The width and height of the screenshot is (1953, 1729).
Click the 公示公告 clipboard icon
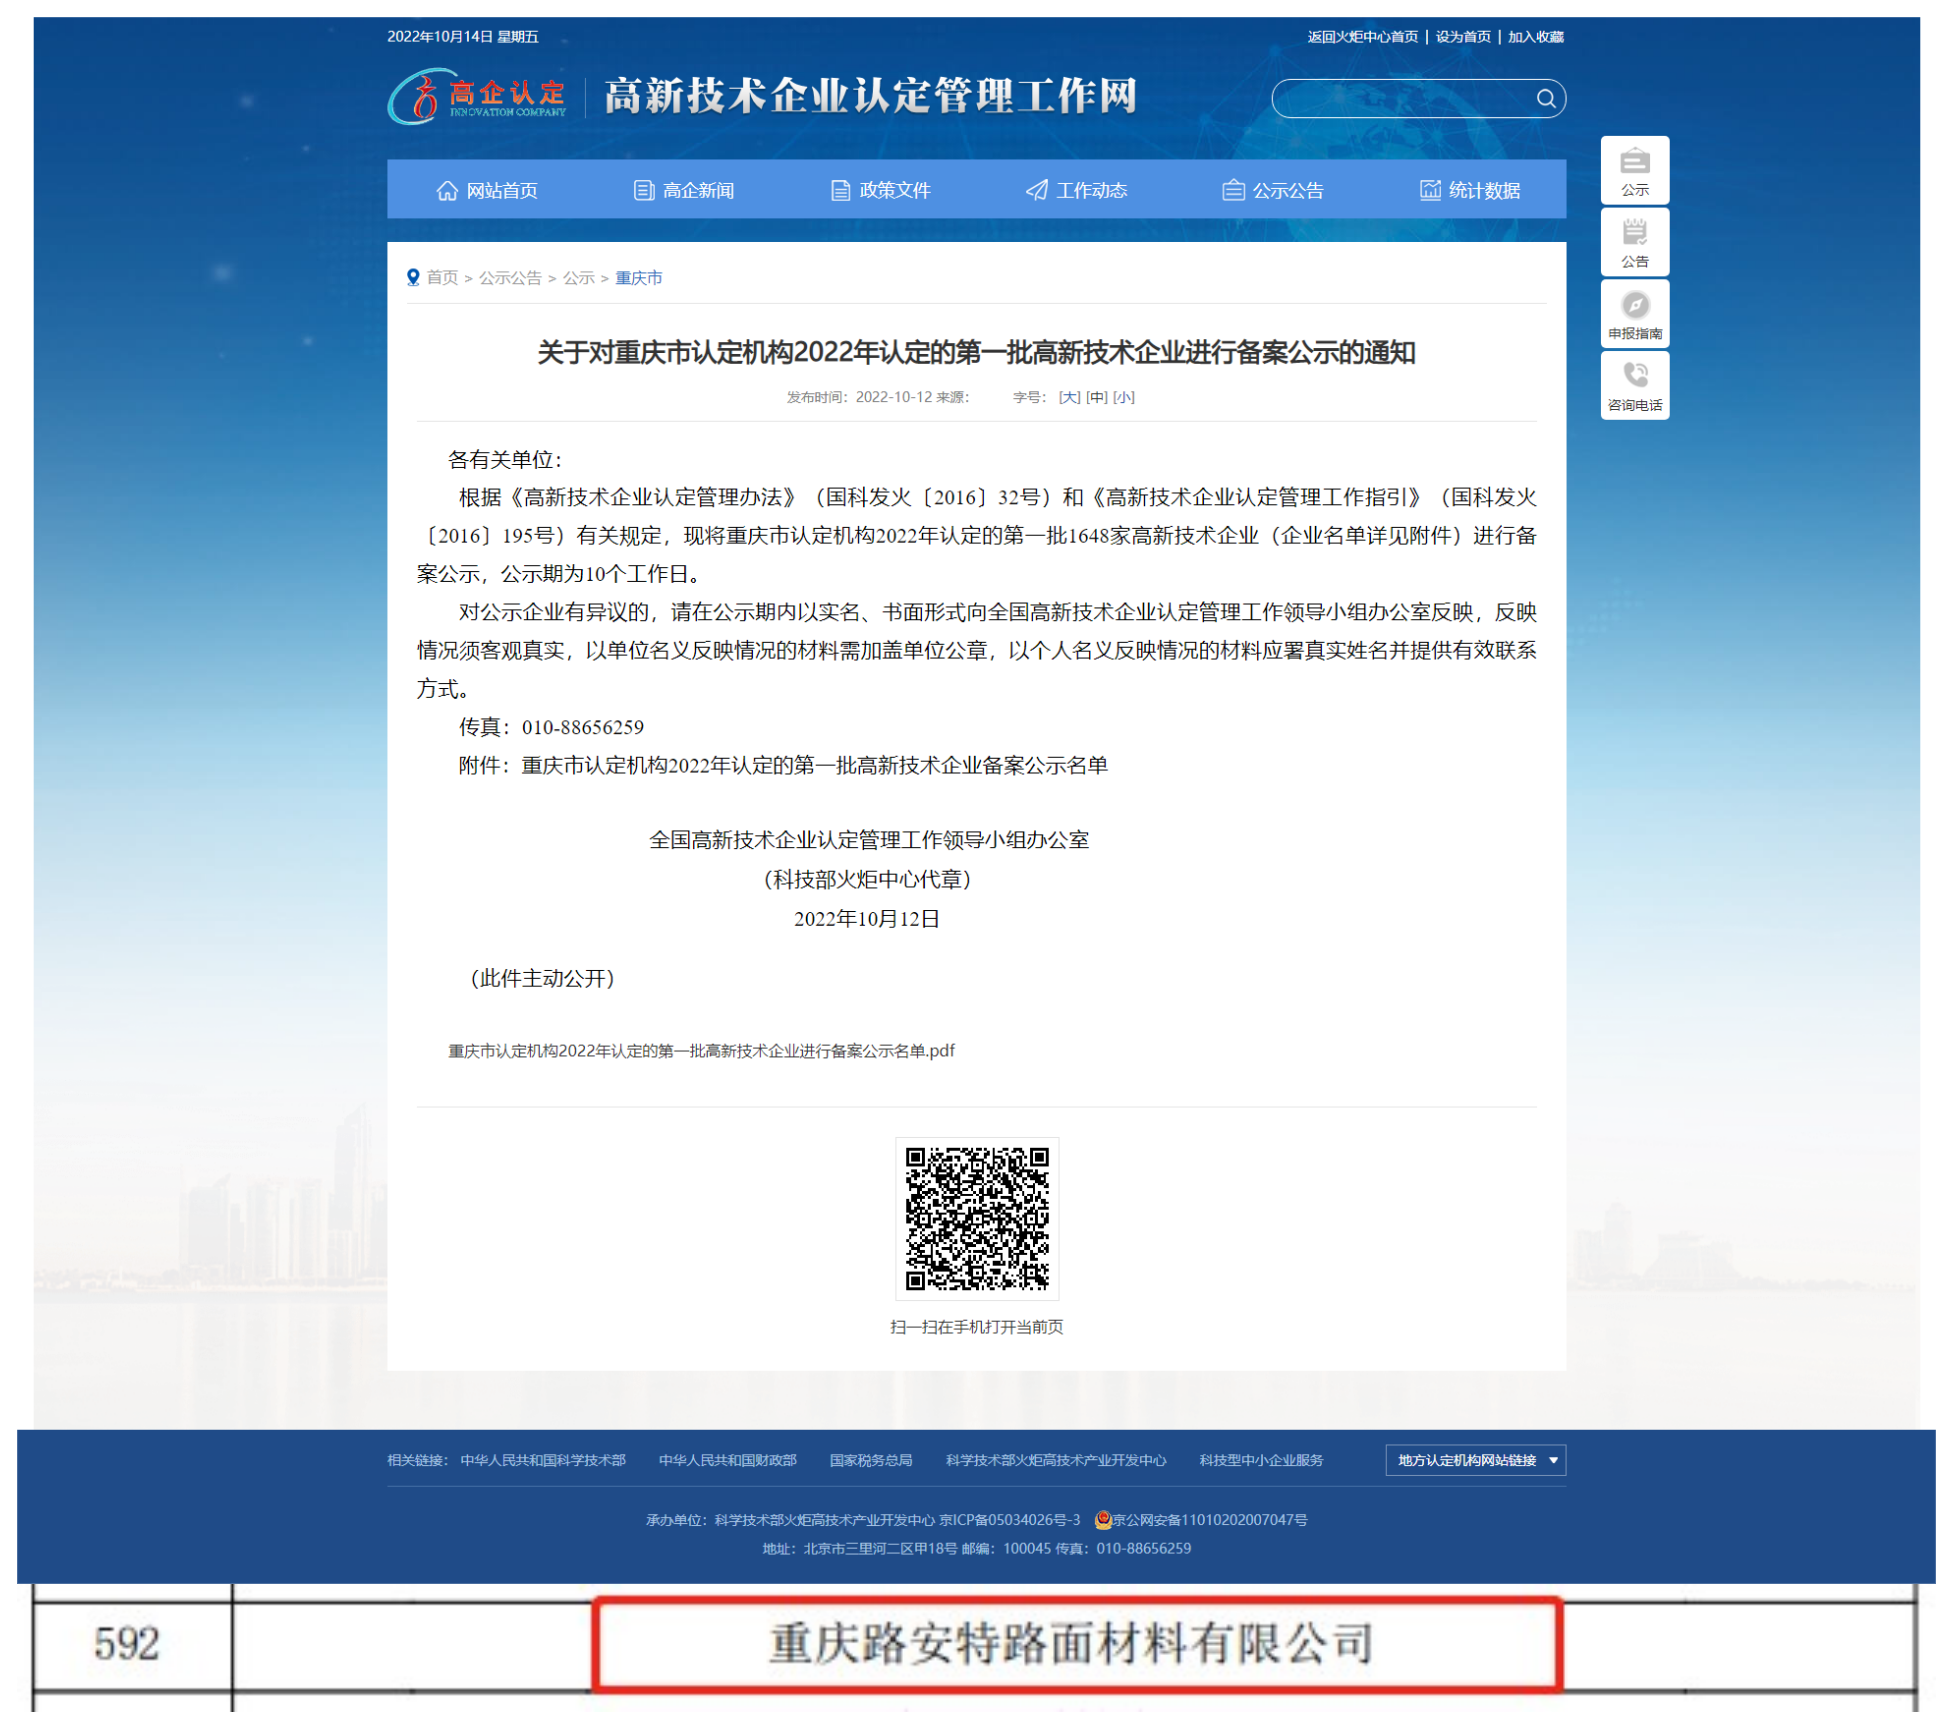(1232, 189)
